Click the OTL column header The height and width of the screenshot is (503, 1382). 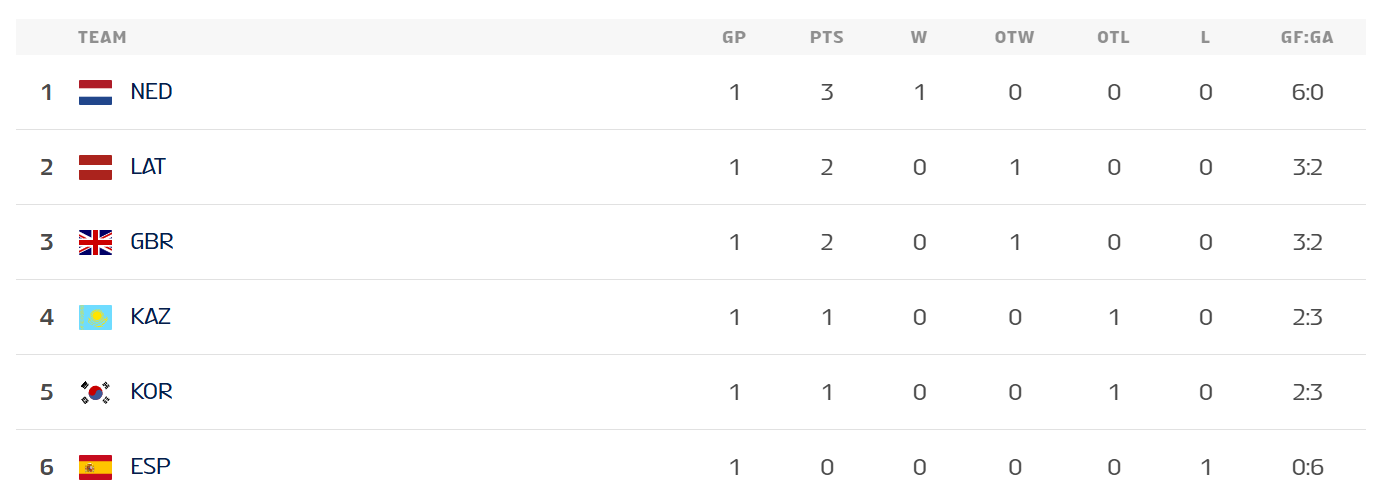1113,38
